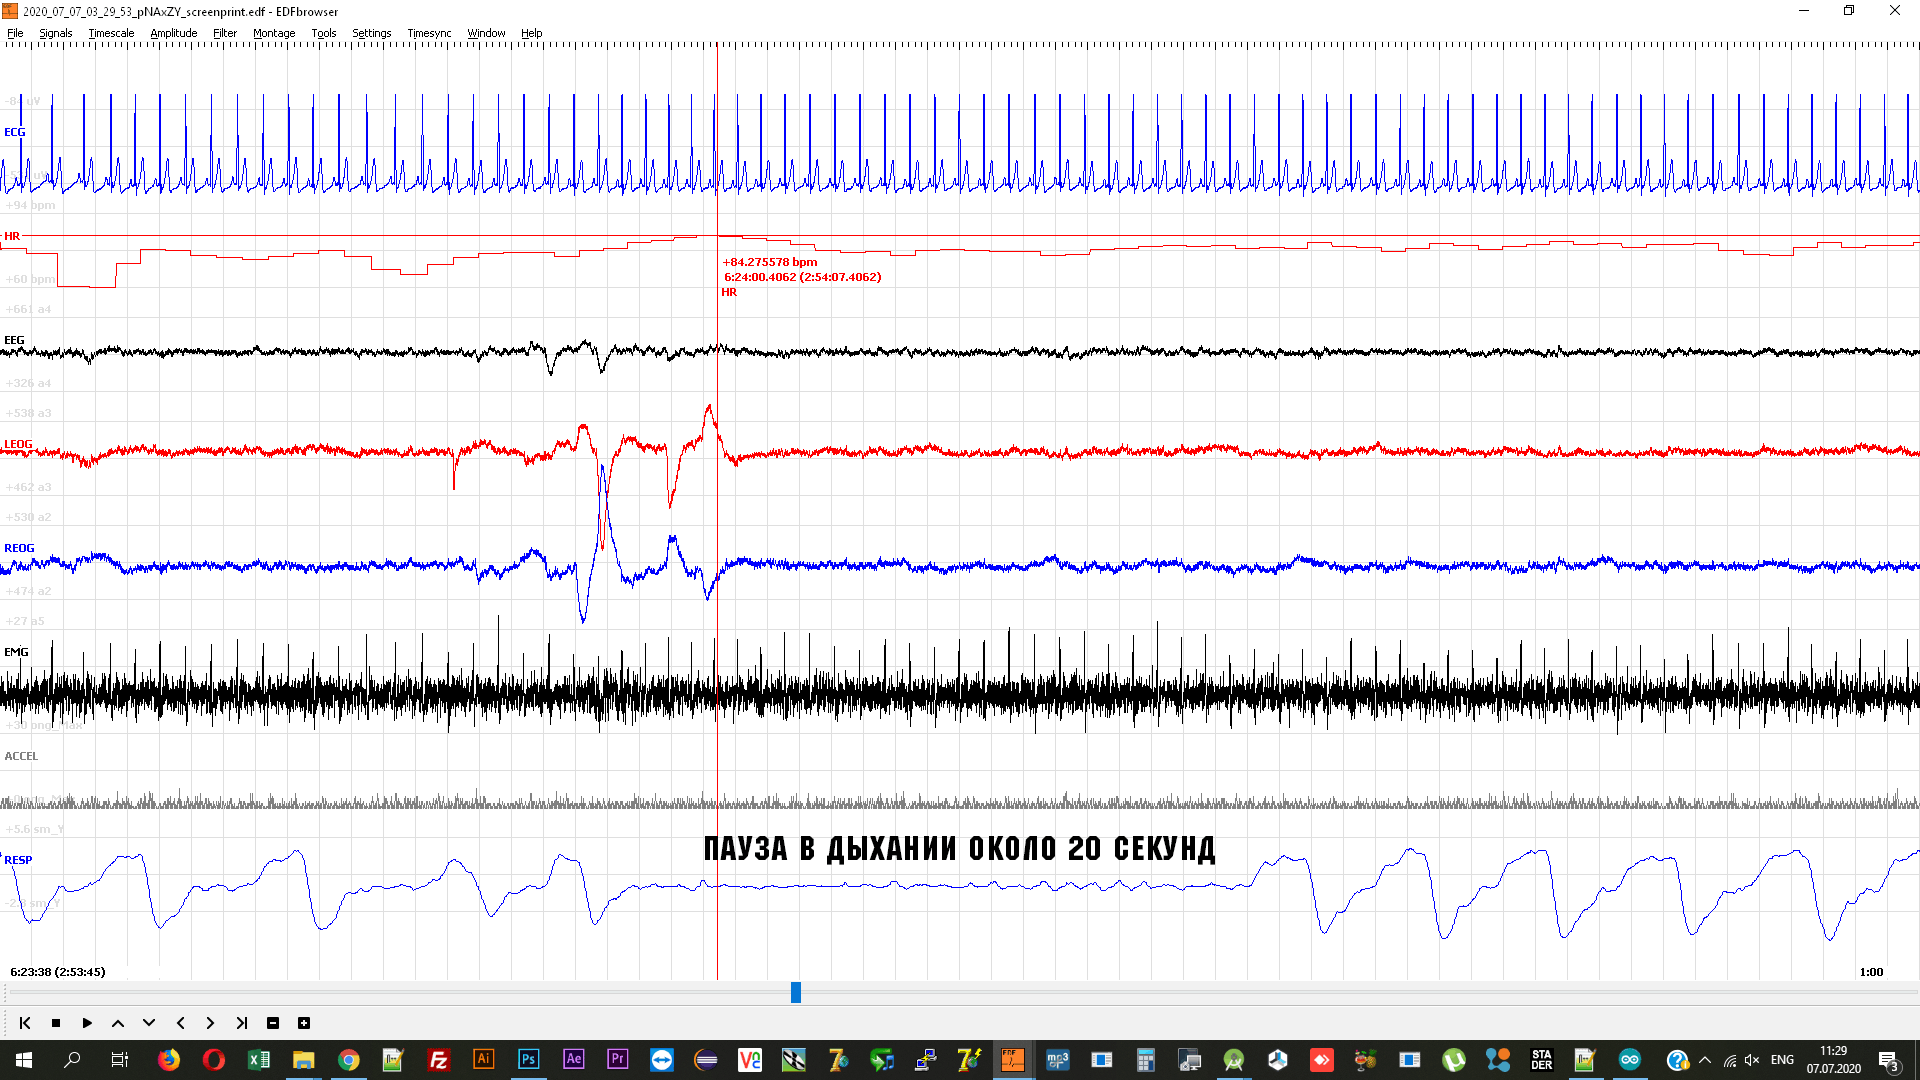The height and width of the screenshot is (1080, 1920).
Task: Launch Opera from the taskbar
Action: click(x=214, y=1060)
